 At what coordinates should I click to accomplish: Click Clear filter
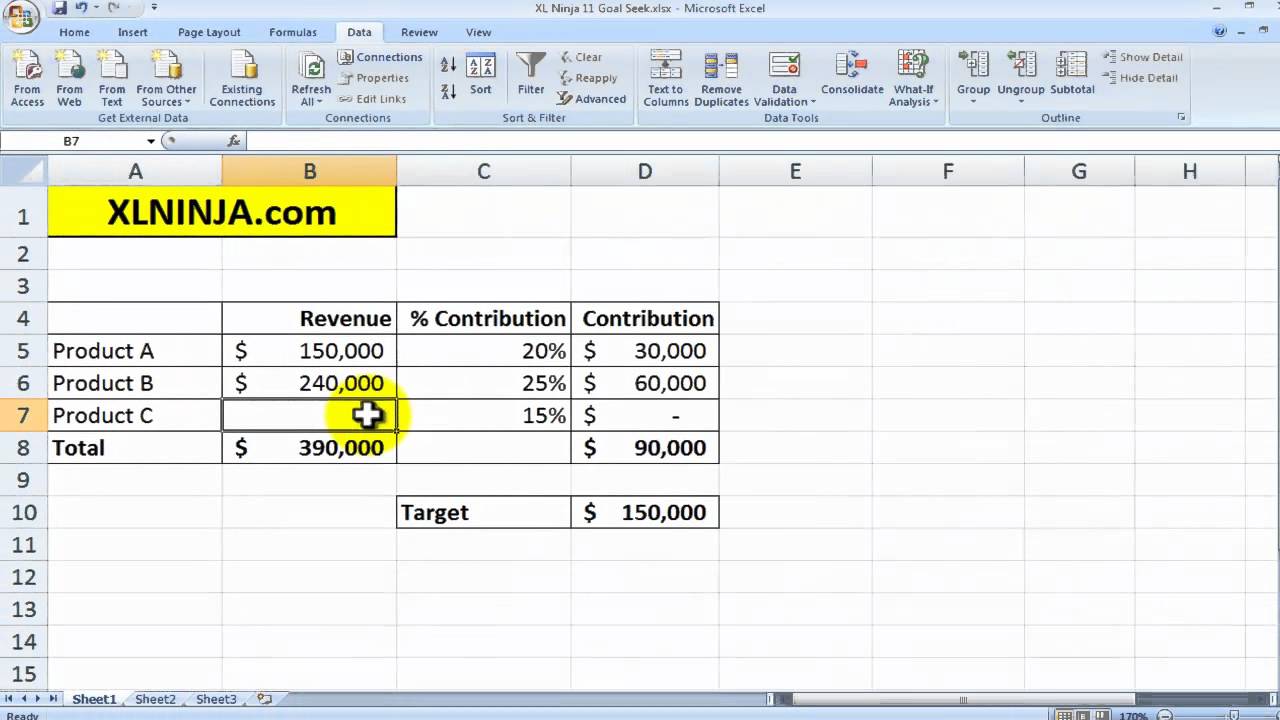(x=581, y=57)
